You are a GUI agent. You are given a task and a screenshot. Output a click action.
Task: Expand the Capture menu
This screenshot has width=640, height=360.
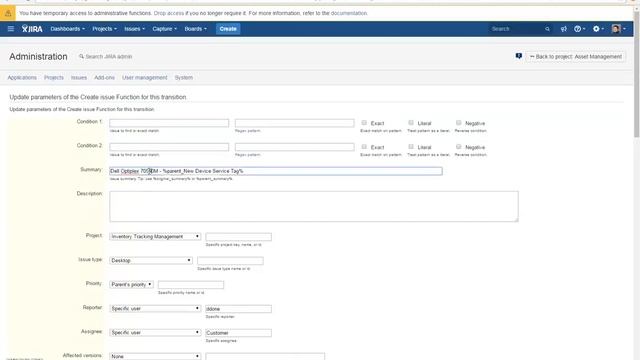[164, 29]
